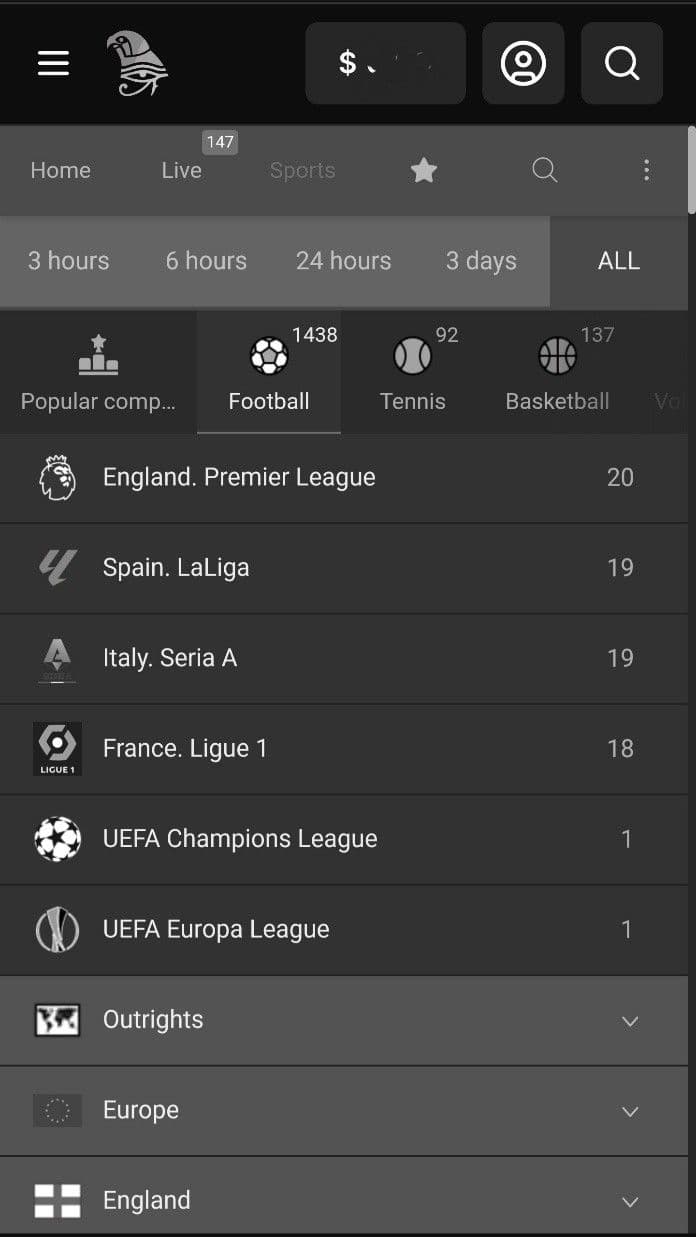This screenshot has height=1237, width=696.
Task: Click the Eye of Horus site logo
Action: [x=139, y=63]
